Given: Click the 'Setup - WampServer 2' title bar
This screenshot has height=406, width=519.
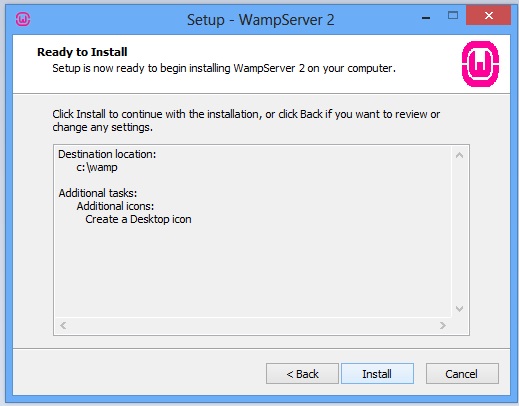Looking at the screenshot, I should point(260,20).
